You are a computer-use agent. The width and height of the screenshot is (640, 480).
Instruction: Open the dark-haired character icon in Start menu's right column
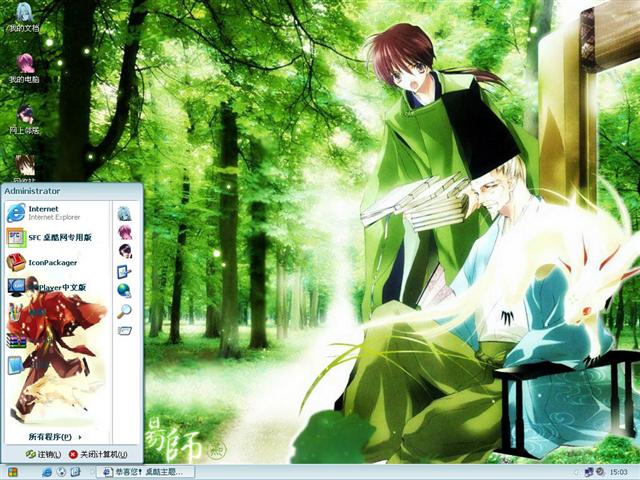coord(124,251)
